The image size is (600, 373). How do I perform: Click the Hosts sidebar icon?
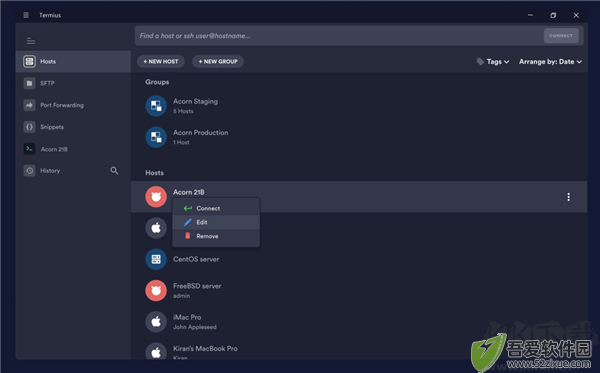pos(29,61)
